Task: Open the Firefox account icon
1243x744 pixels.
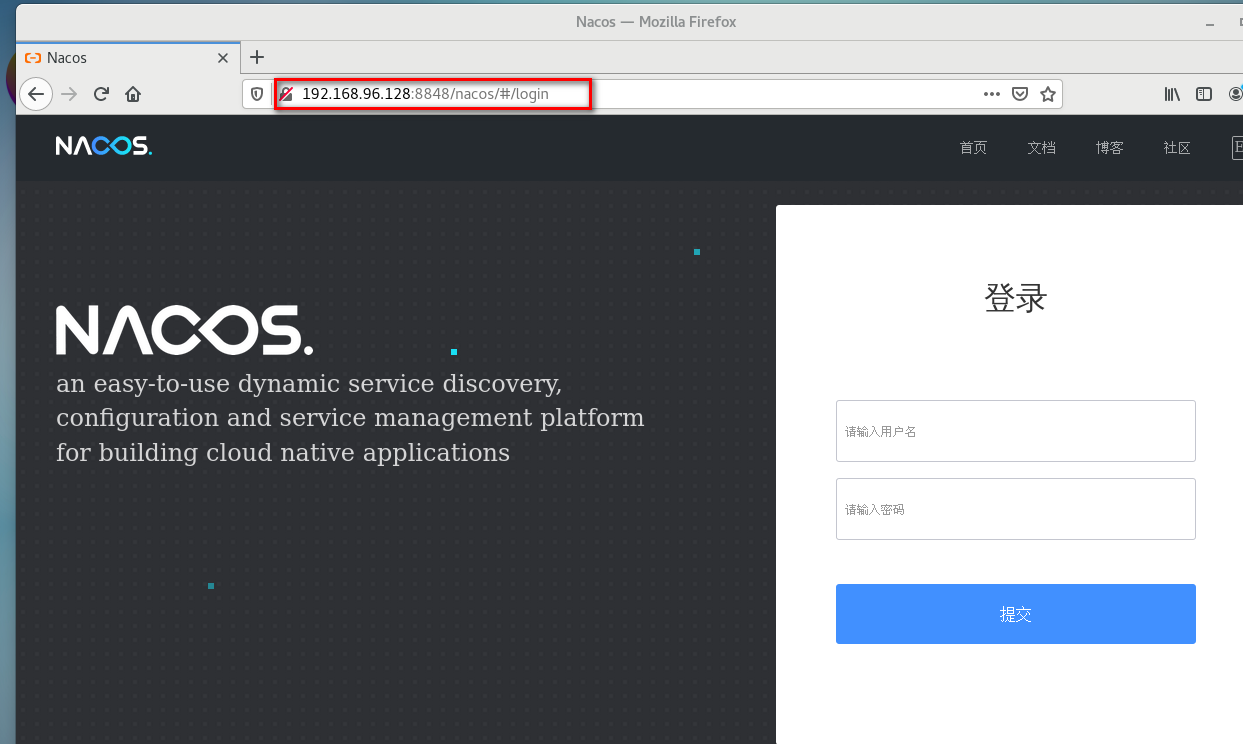Action: click(1236, 94)
